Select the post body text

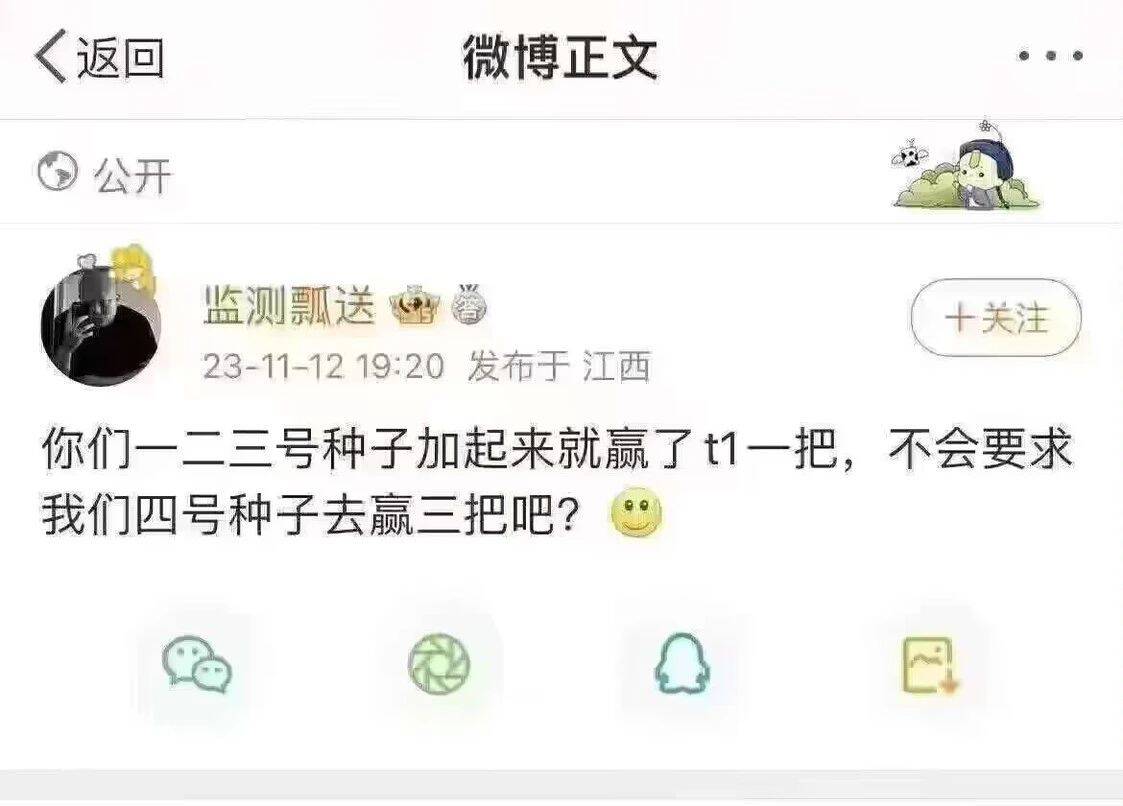(556, 481)
